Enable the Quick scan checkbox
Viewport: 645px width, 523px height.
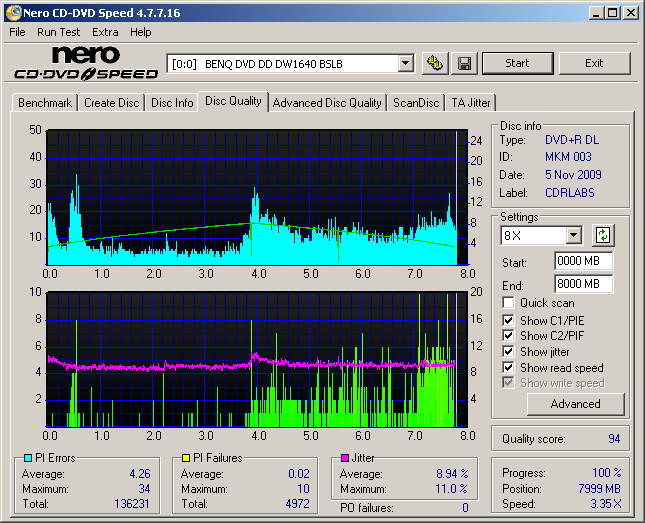pyautogui.click(x=509, y=303)
